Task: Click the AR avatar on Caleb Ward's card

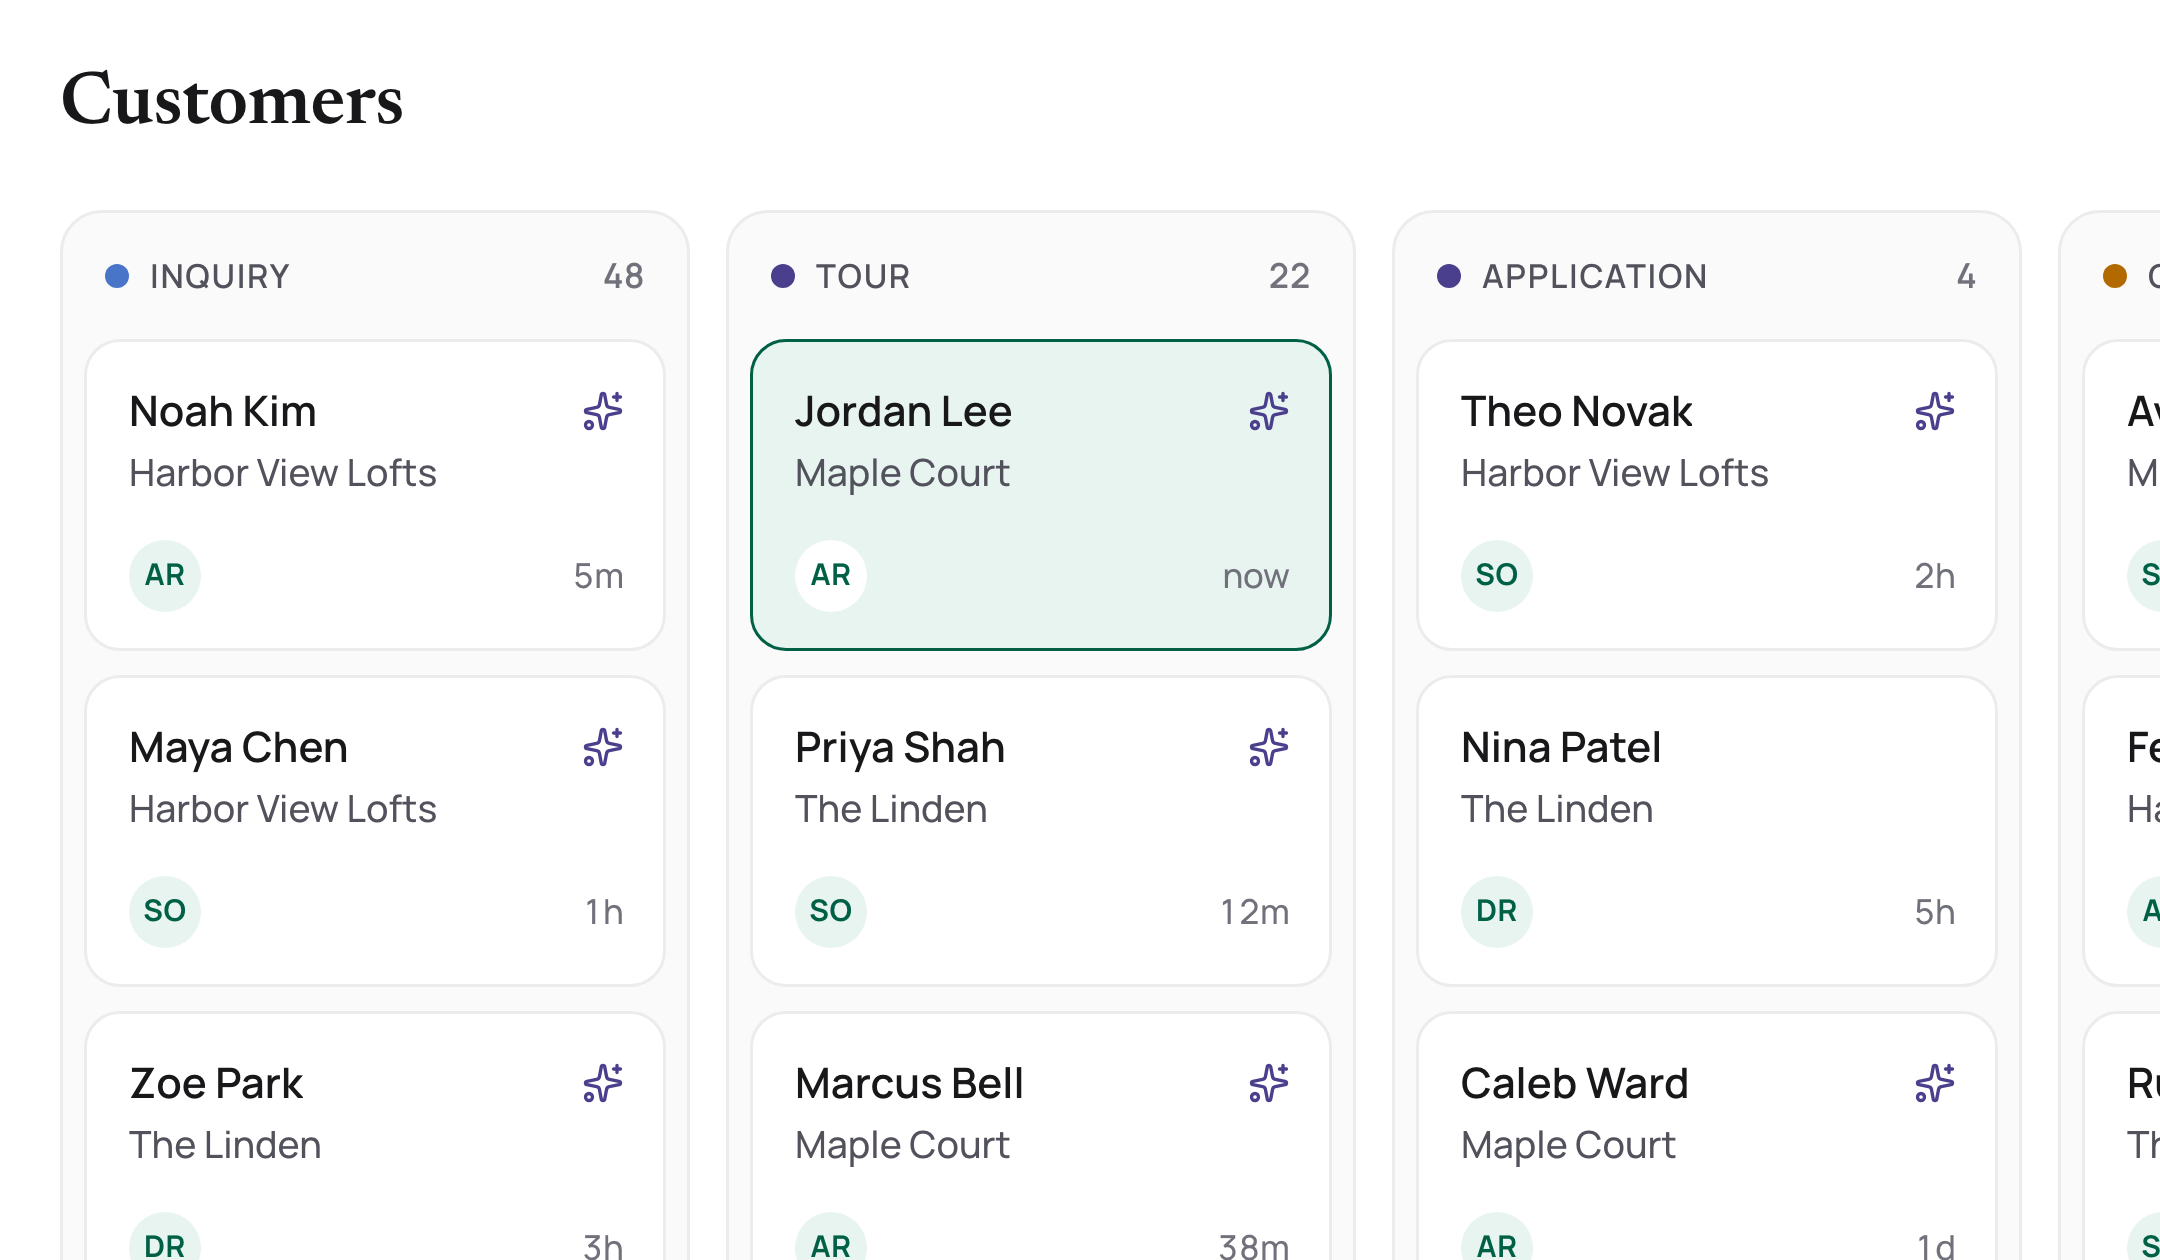Action: (x=1497, y=1237)
